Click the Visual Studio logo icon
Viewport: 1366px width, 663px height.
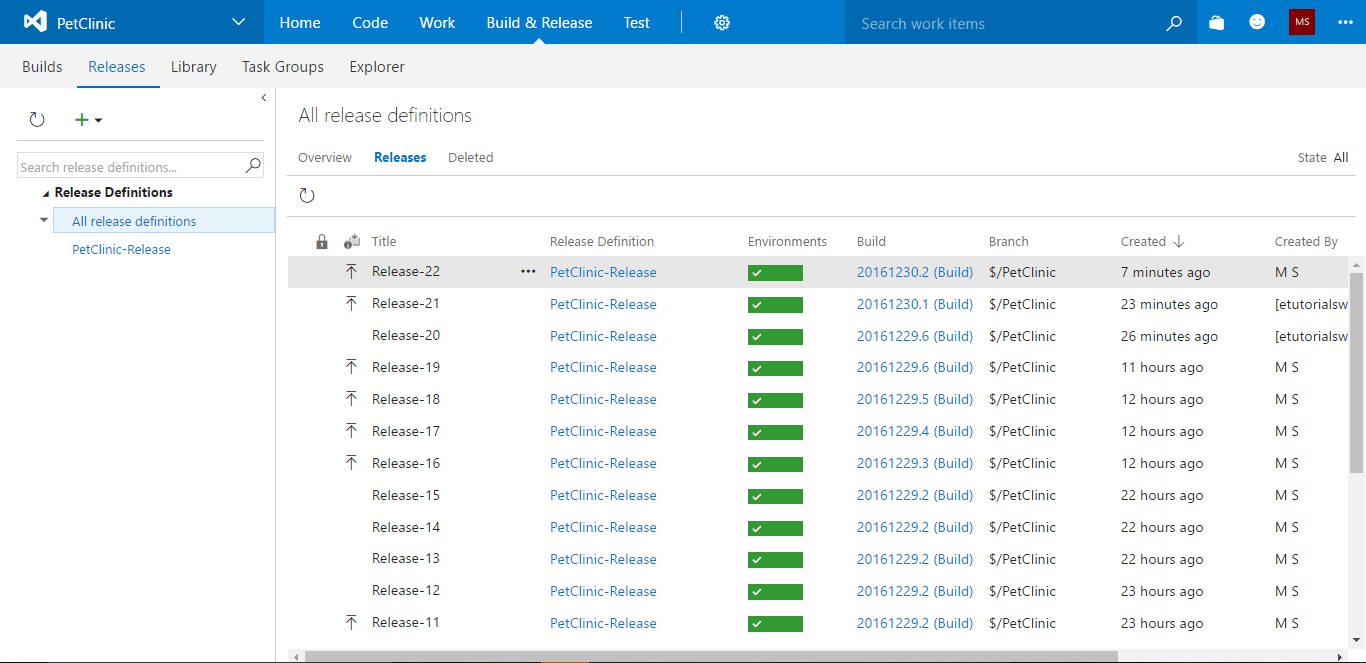tap(35, 22)
